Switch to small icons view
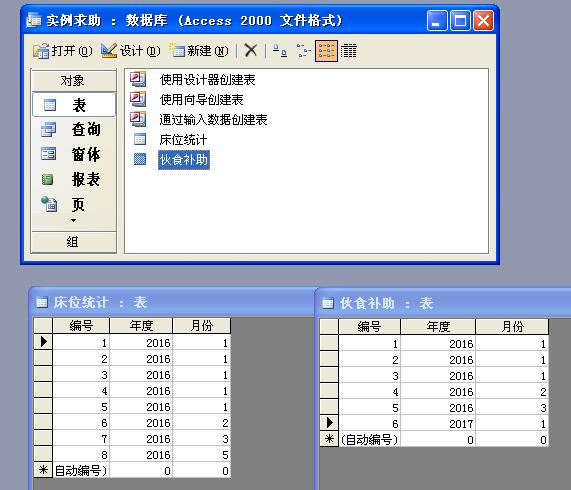The height and width of the screenshot is (490, 571). [x=303, y=51]
